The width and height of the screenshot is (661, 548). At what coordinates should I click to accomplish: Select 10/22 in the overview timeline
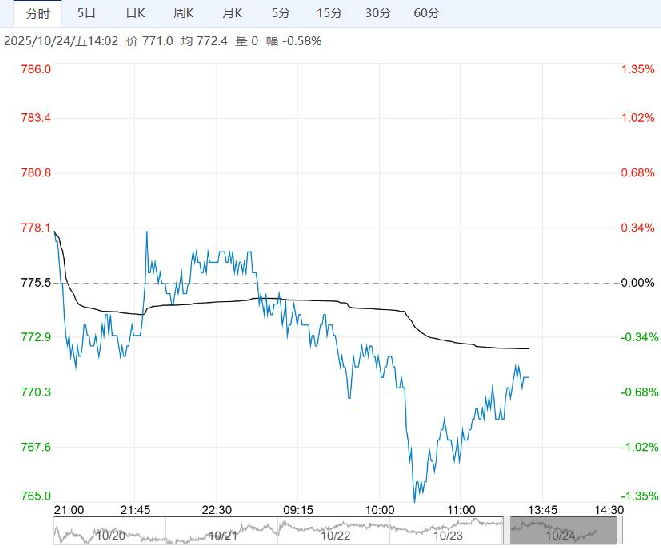(336, 535)
